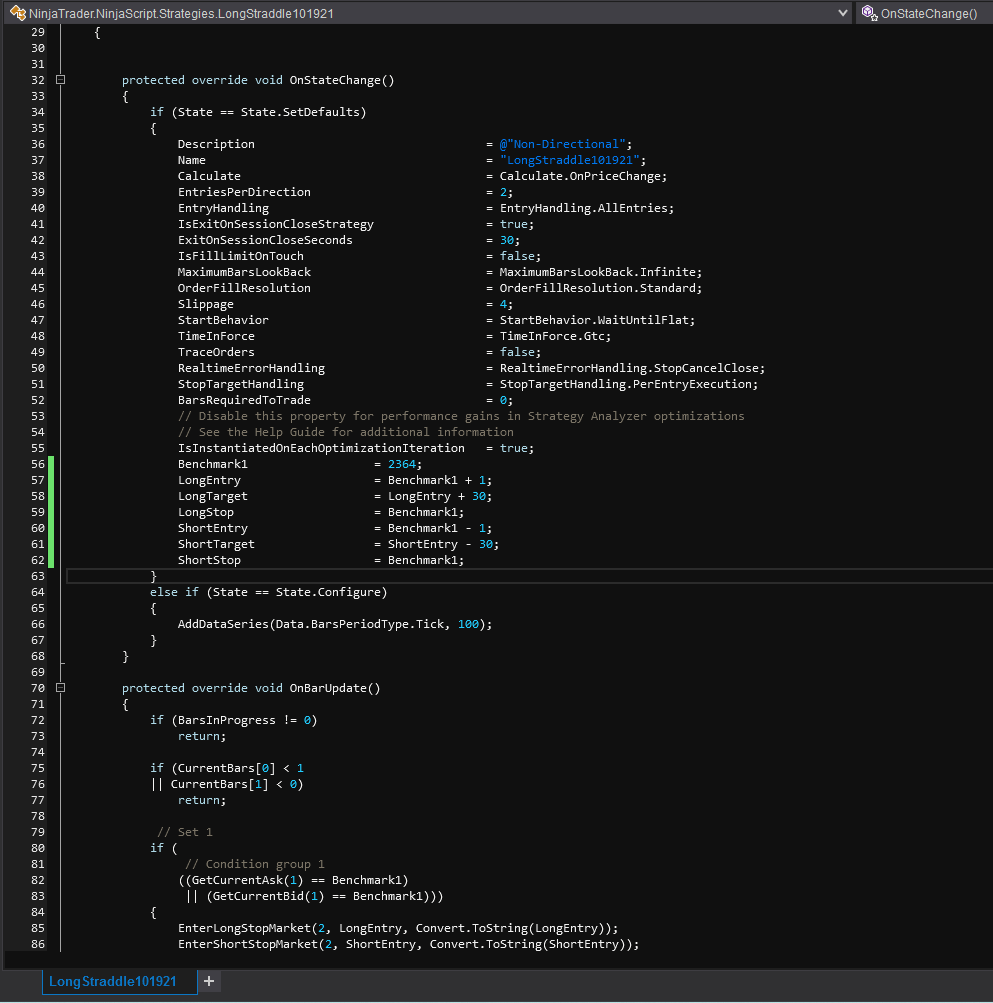Viewport: 993px width, 1003px height.
Task: Collapse the OnBarUpdate method fold box
Action: (x=61, y=688)
